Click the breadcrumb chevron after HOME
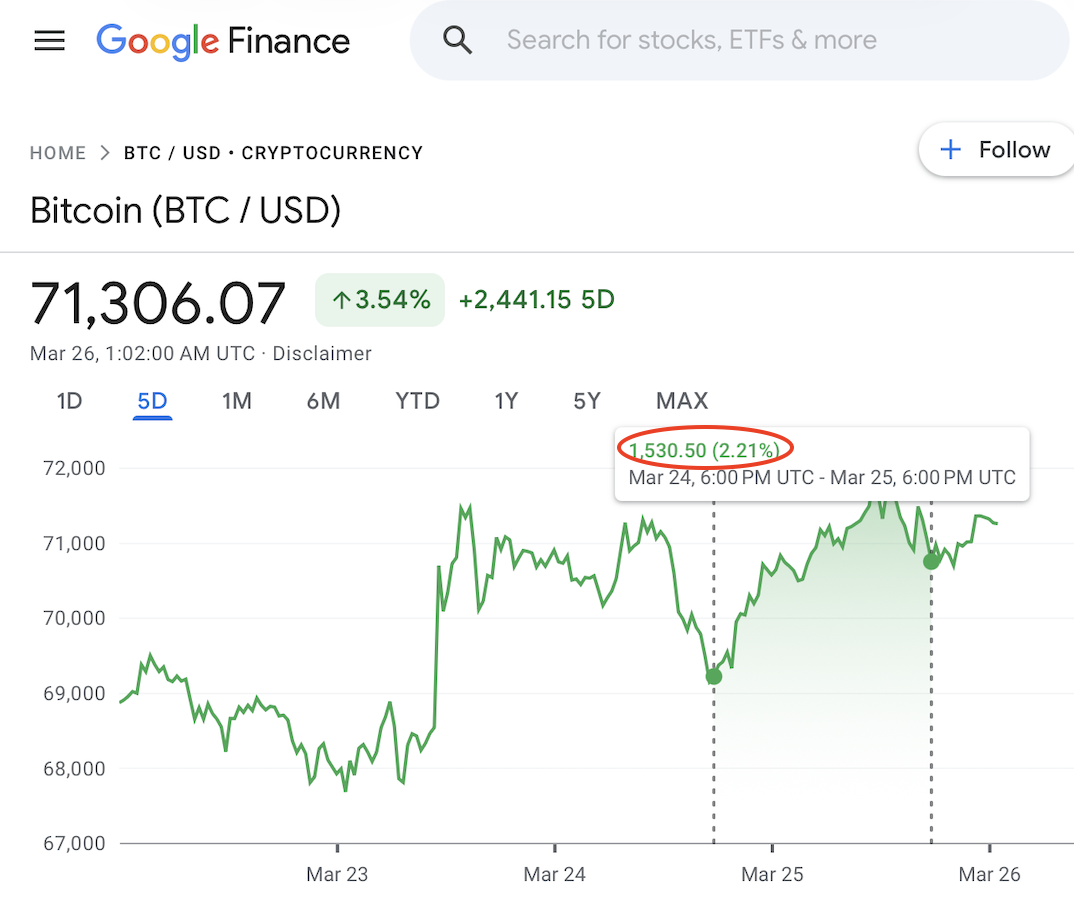This screenshot has height=904, width=1074. click(x=105, y=153)
